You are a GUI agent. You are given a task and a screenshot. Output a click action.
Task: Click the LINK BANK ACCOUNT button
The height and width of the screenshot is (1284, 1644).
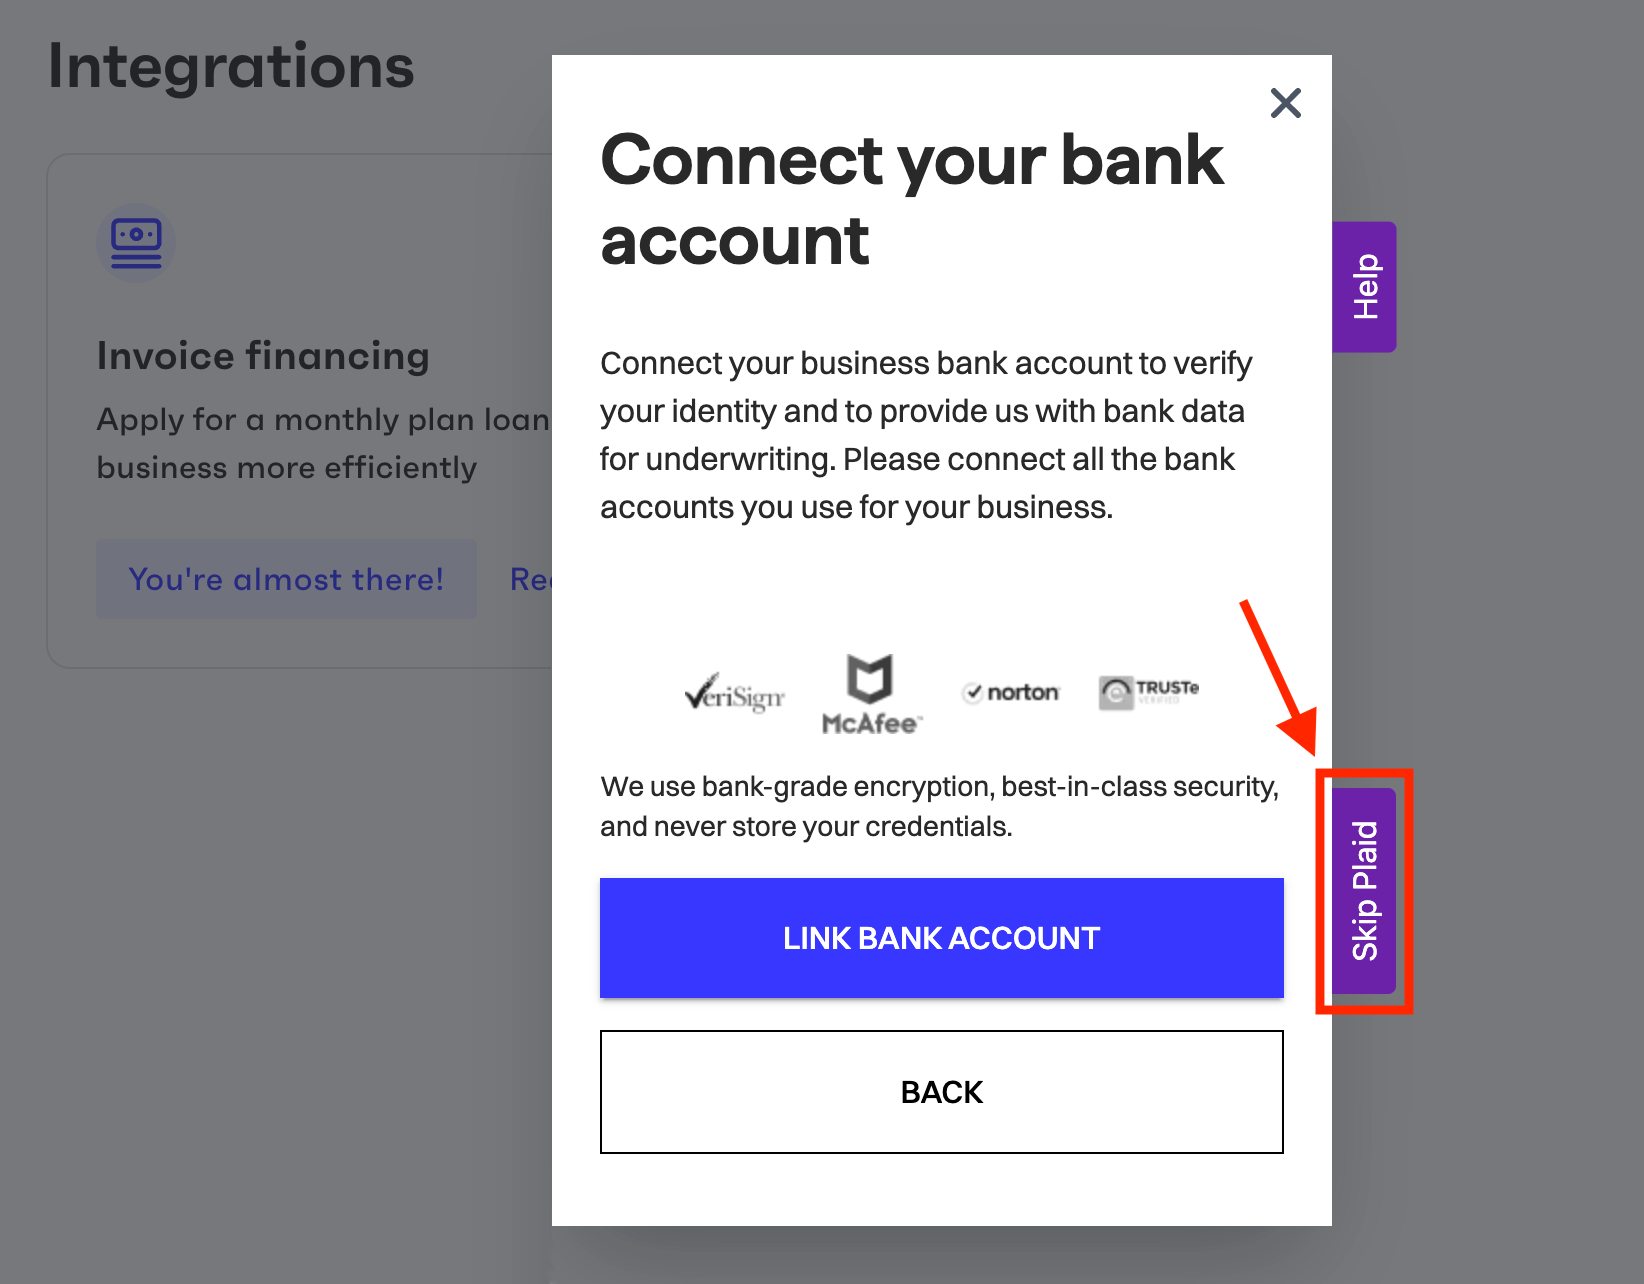[x=941, y=937]
